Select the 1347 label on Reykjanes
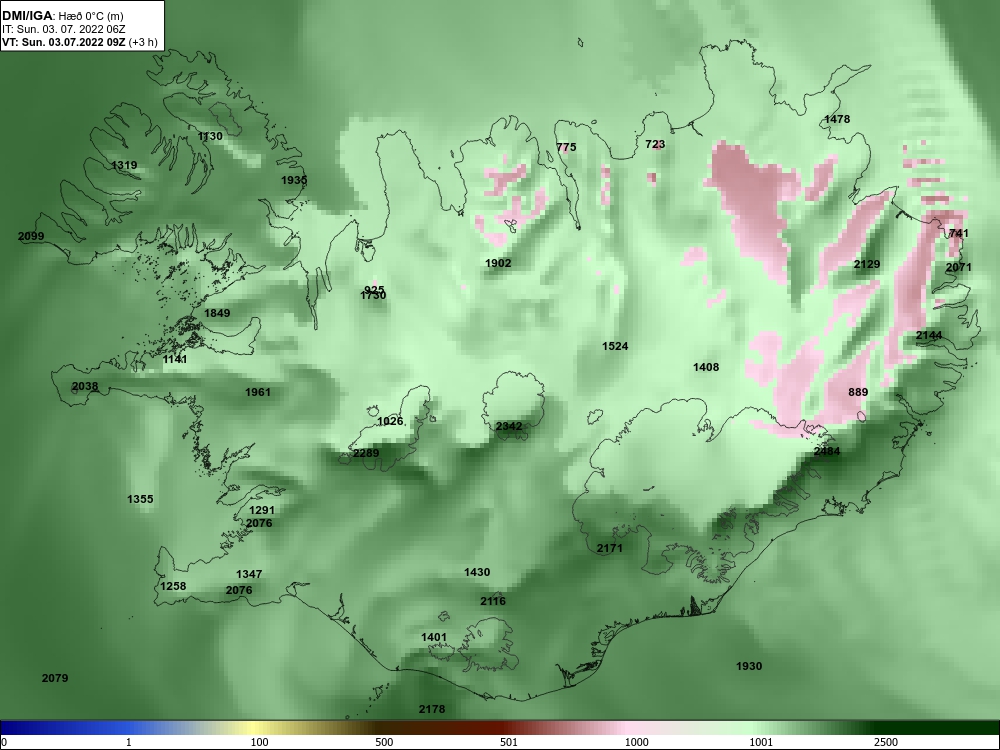 click(x=249, y=575)
